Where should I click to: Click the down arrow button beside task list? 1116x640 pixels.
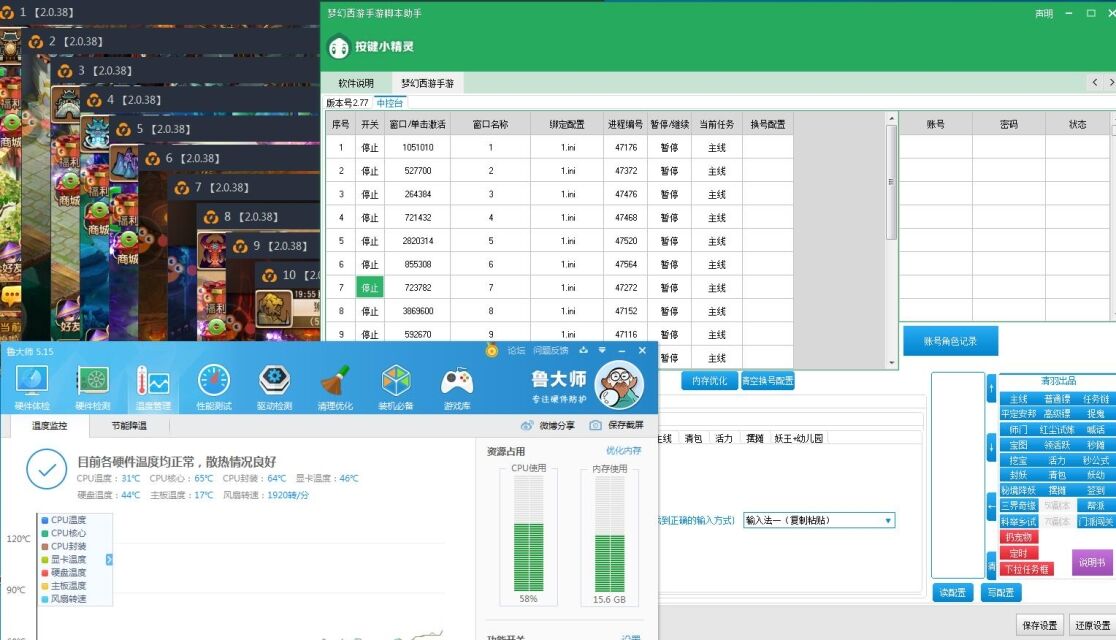click(991, 448)
